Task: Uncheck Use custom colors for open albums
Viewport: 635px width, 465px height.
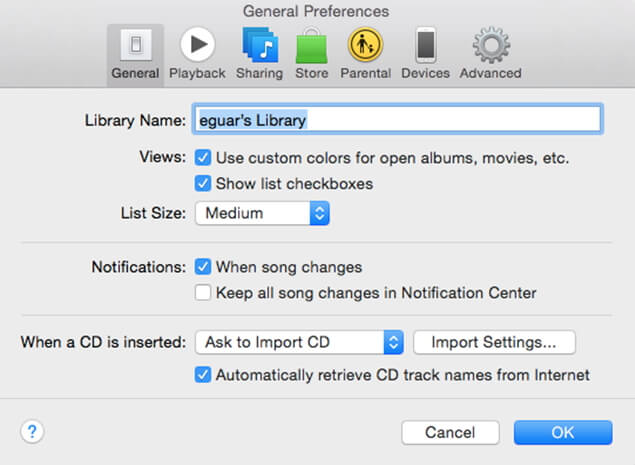Action: (203, 158)
